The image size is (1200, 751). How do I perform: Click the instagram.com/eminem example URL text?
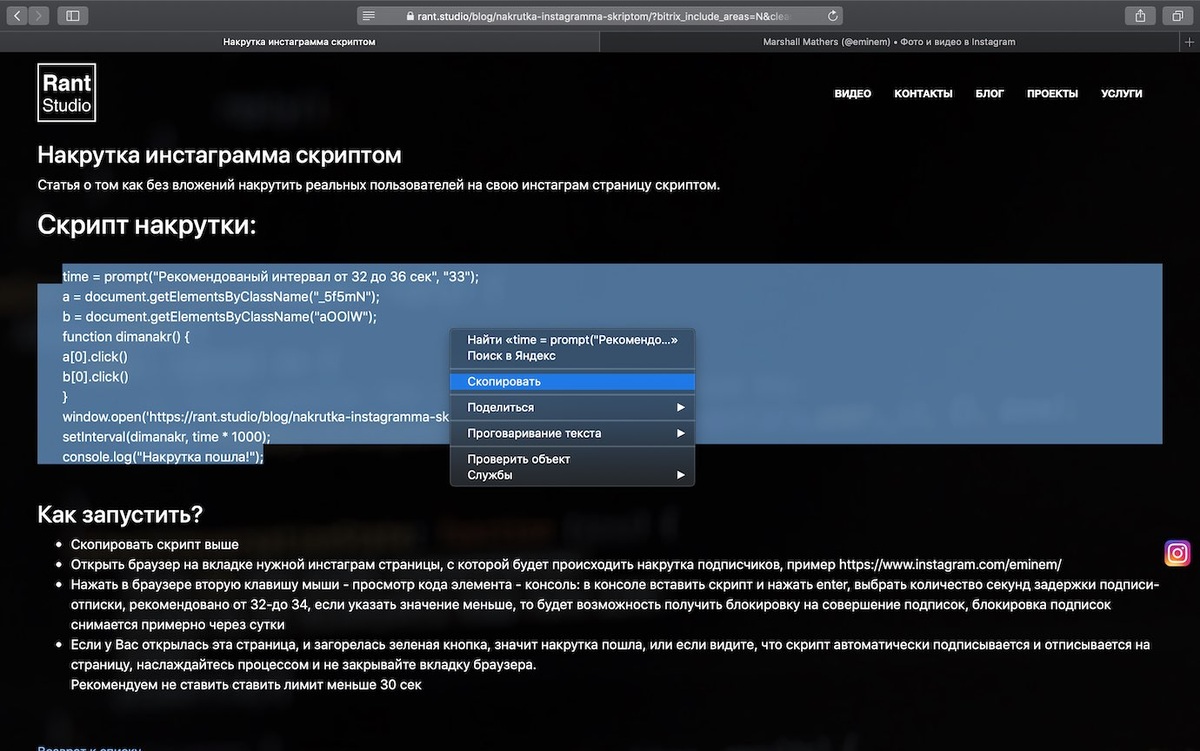(950, 564)
